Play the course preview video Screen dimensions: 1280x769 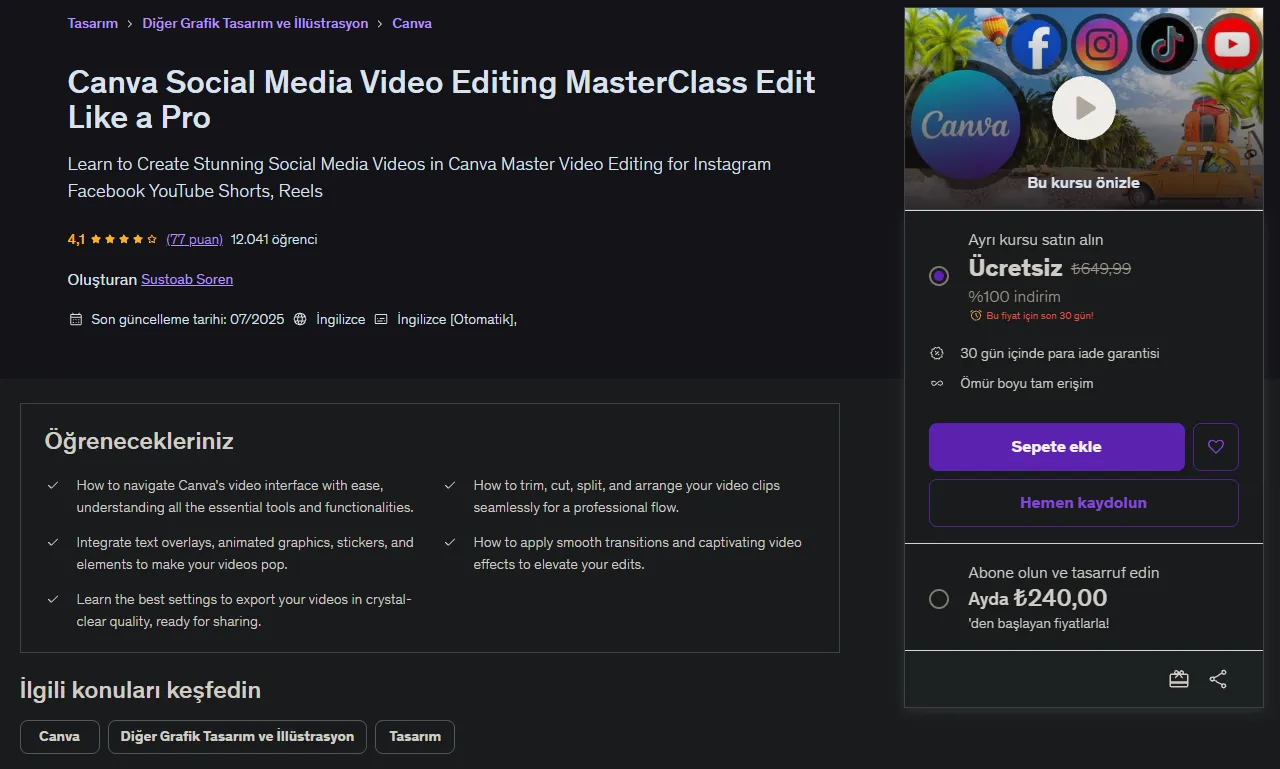coord(1083,107)
